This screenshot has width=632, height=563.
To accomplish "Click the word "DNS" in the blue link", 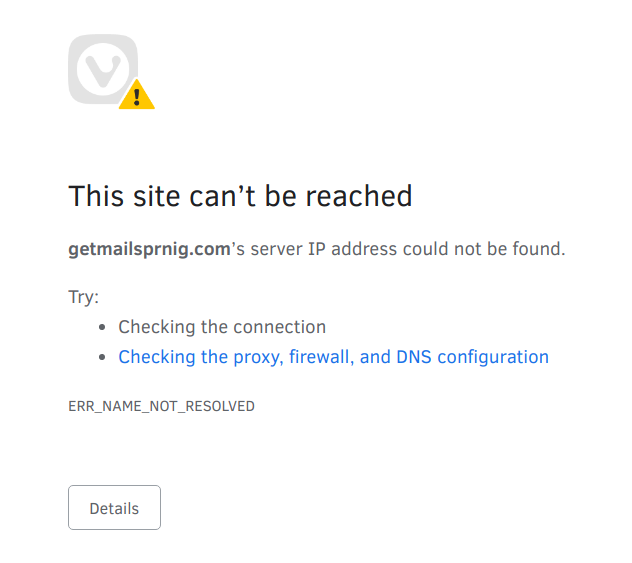I will 414,357.
